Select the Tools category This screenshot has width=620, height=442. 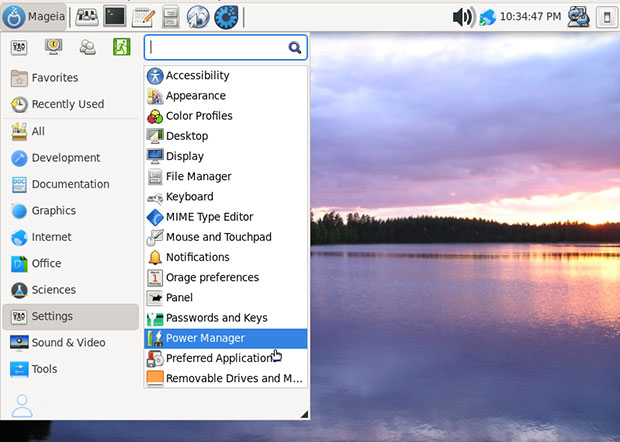pyautogui.click(x=70, y=369)
